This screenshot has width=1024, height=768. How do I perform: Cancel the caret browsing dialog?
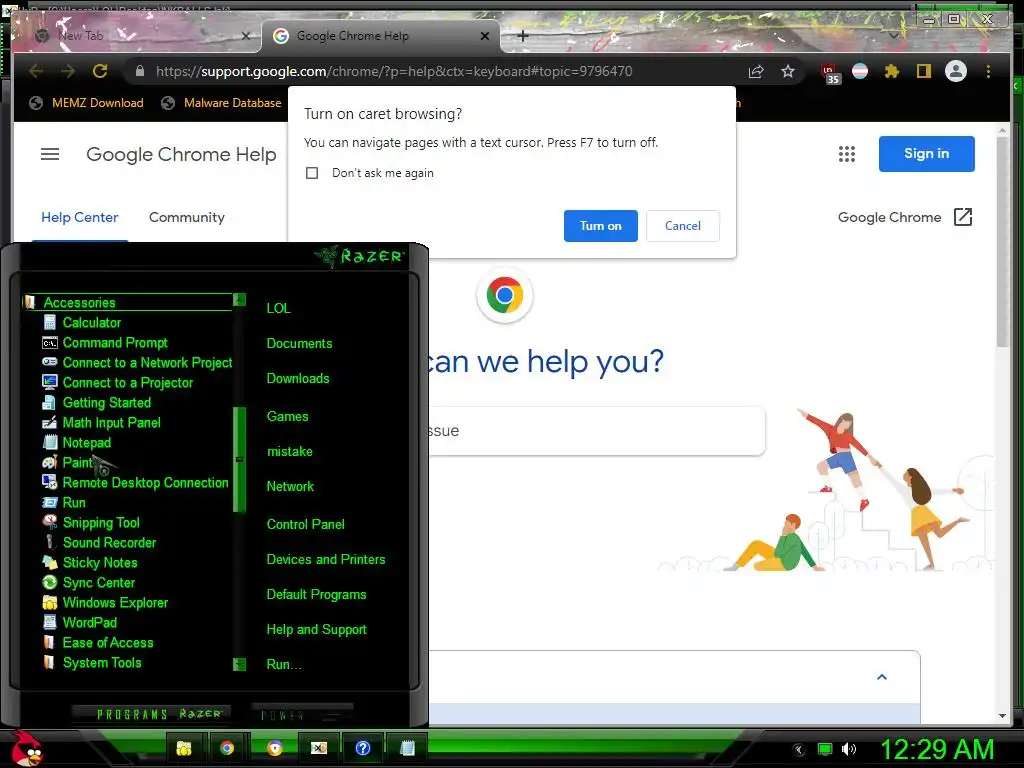682,226
